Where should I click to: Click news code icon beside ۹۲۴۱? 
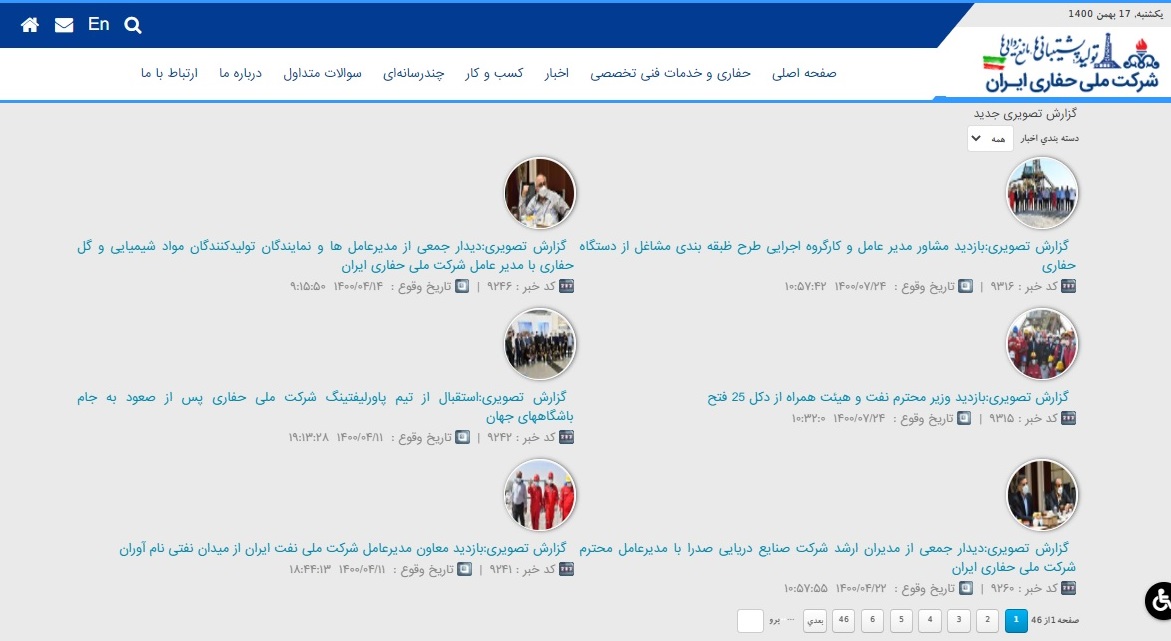click(x=567, y=569)
